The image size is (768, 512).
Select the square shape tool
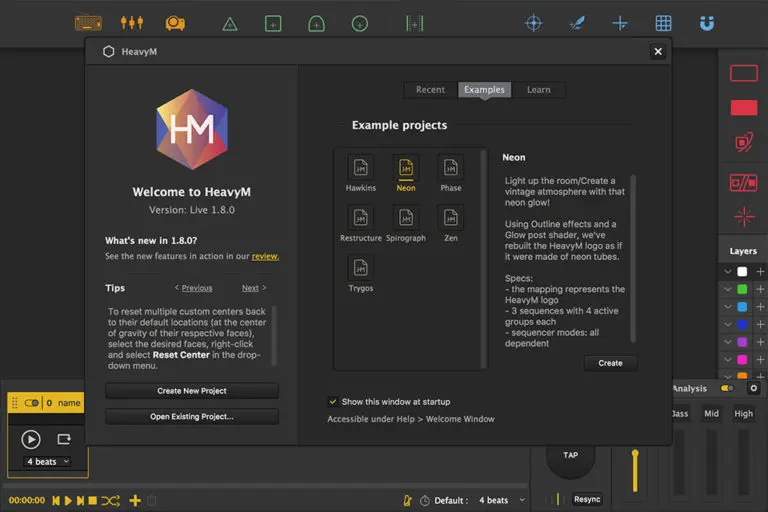coord(273,24)
